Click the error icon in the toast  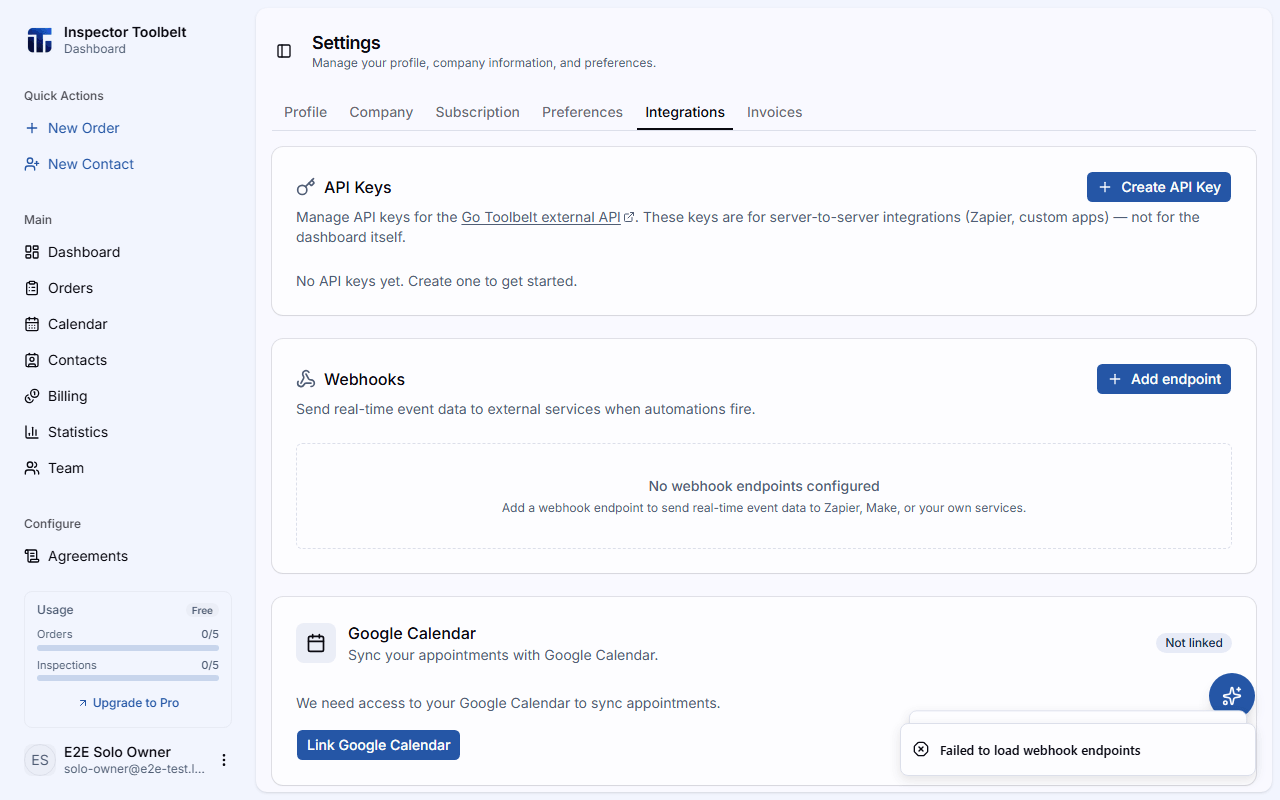pos(921,750)
